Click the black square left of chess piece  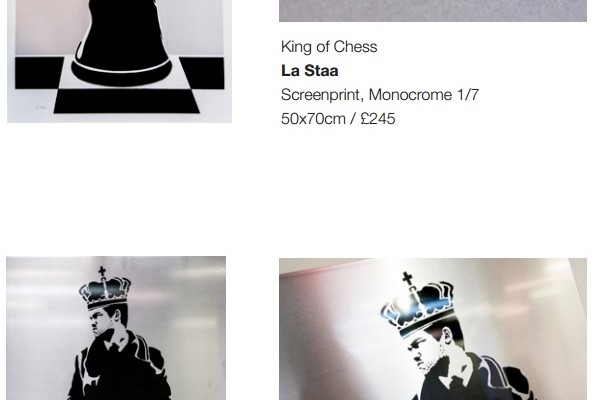(x=40, y=73)
